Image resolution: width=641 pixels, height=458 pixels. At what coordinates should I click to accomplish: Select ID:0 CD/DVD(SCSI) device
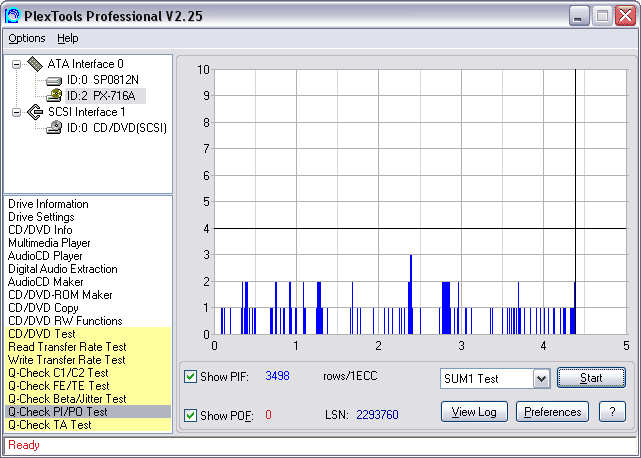117,128
